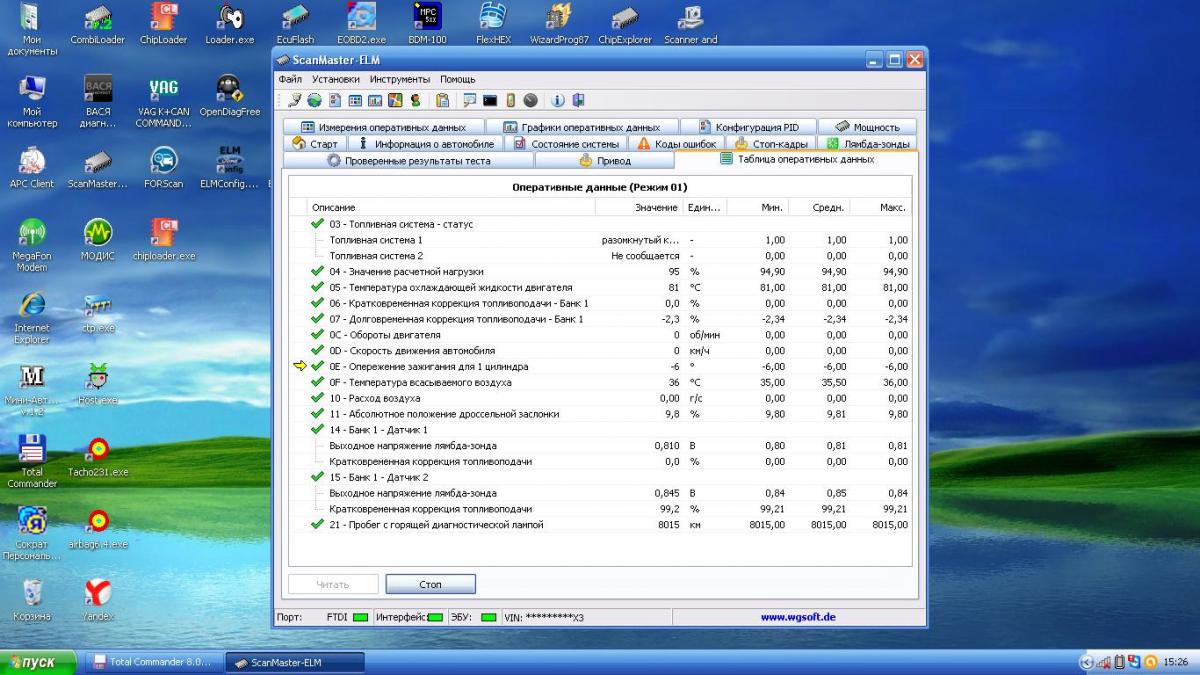The height and width of the screenshot is (675, 1200).
Task: Click the colorful map icon in ScanMaster toolbar
Action: (x=395, y=100)
